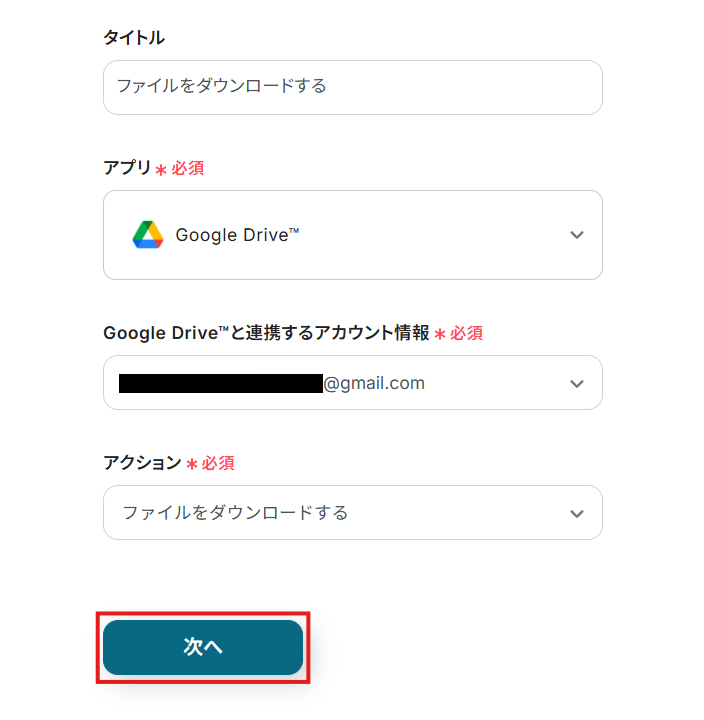Click the 必須 marker beside アクション
This screenshot has width=704, height=720.
(218, 463)
